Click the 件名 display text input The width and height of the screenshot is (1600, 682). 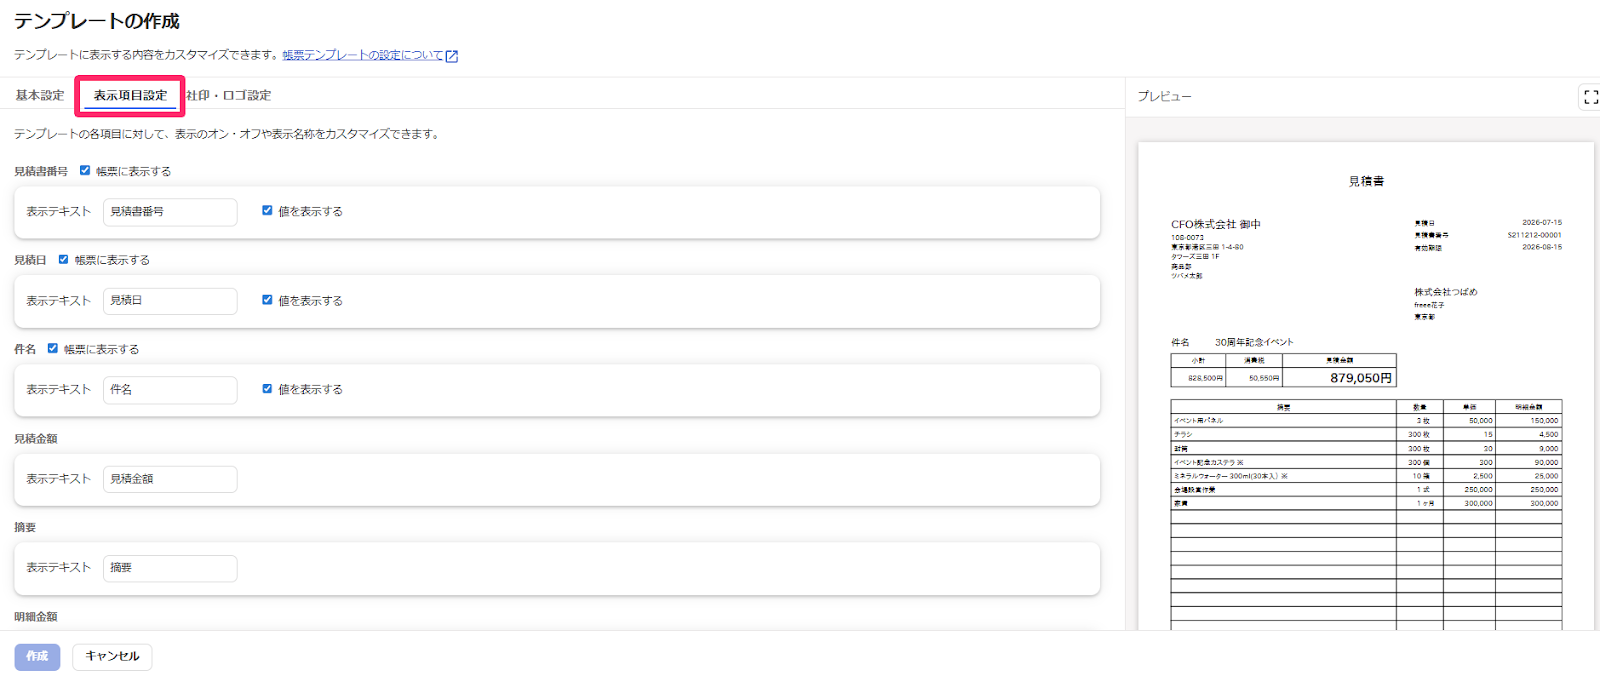point(170,390)
